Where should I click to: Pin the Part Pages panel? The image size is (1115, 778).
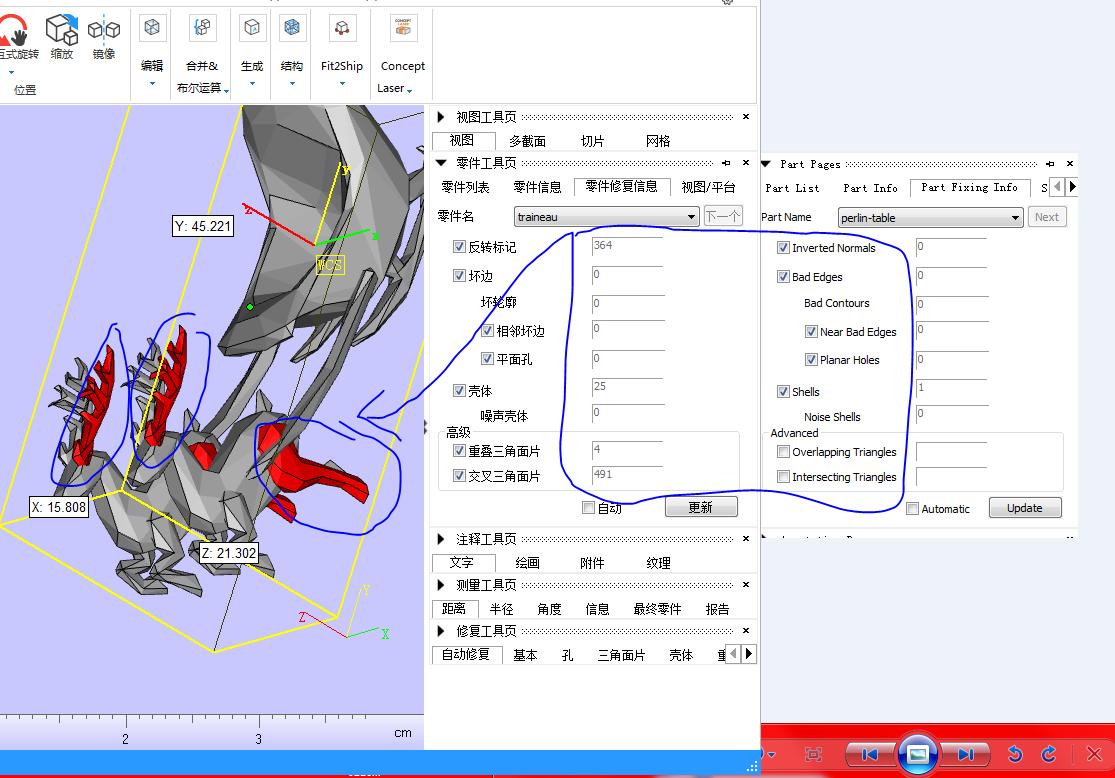pyautogui.click(x=1050, y=164)
